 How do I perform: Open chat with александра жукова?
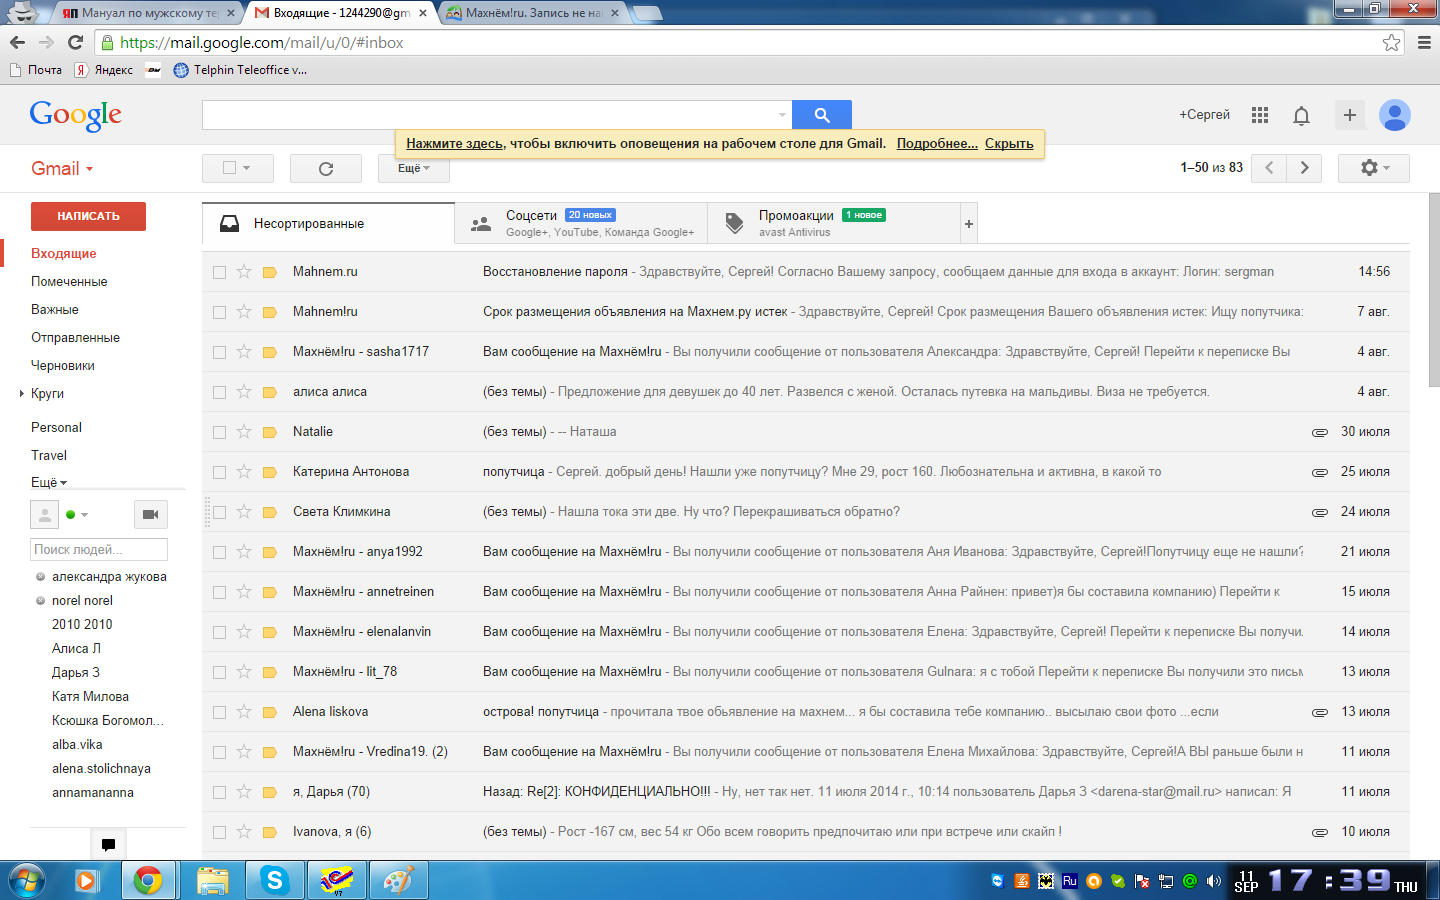(x=109, y=577)
